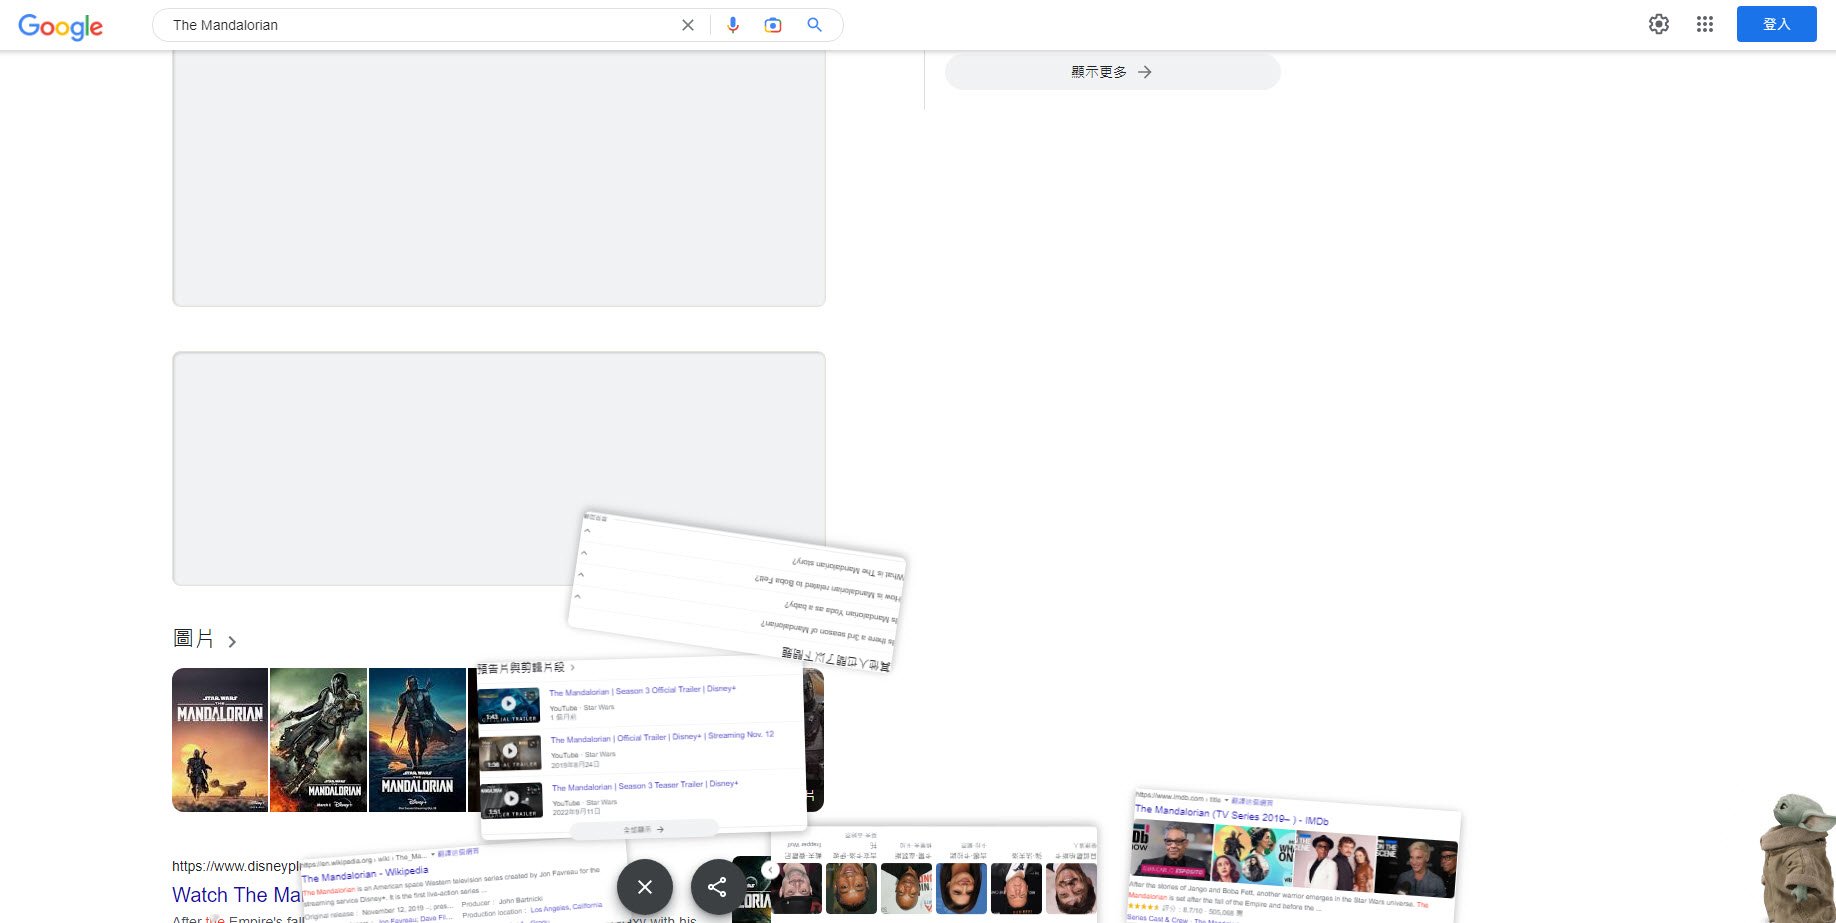Viewport: 1836px width, 923px height.
Task: Play the Season 3 Official Trailer thumbnail
Action: click(x=509, y=704)
